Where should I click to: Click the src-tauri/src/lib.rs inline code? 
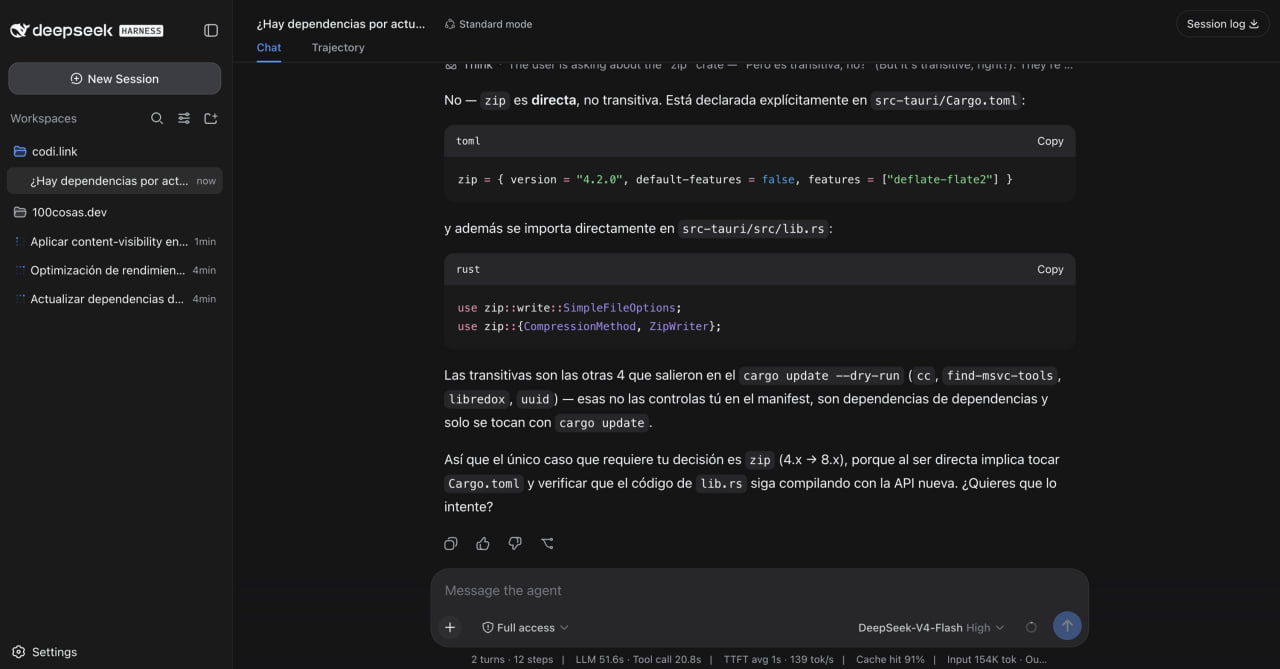tap(753, 229)
